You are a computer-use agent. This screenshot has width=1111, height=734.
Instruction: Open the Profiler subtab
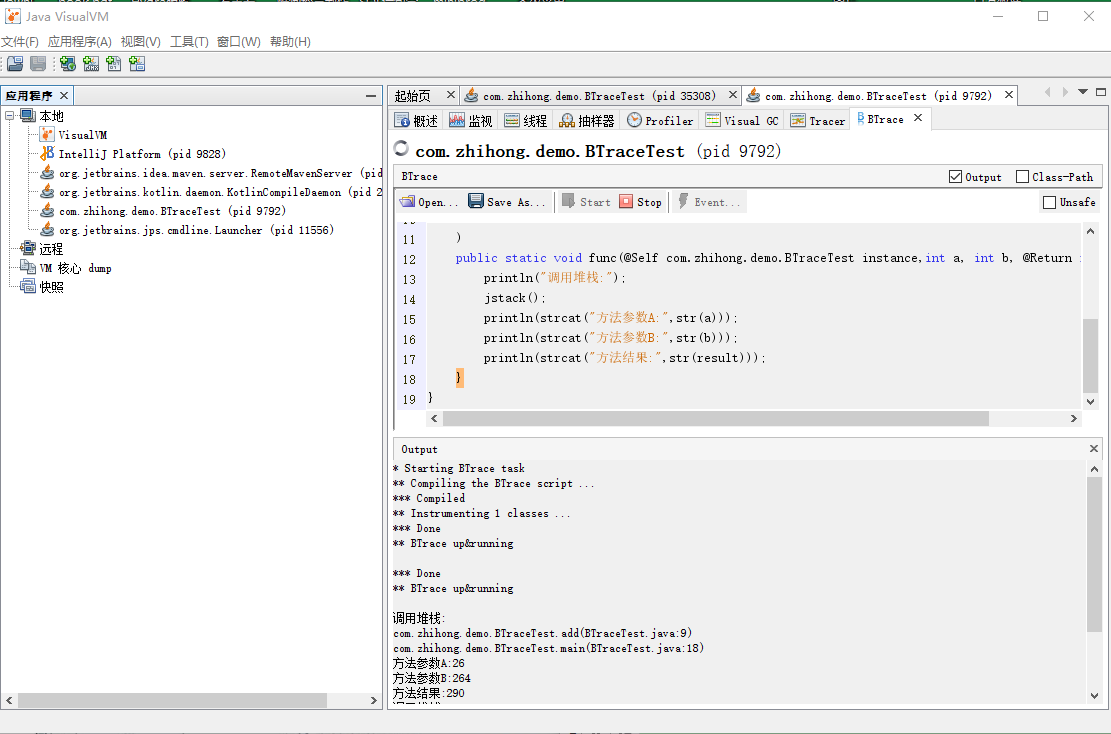[660, 120]
